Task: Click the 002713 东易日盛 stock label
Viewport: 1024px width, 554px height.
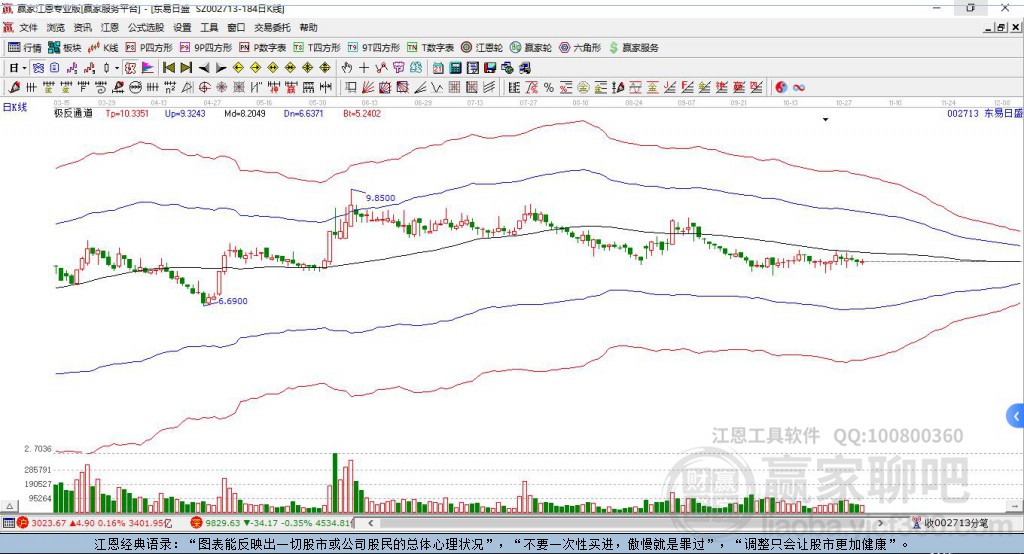Action: coord(984,113)
